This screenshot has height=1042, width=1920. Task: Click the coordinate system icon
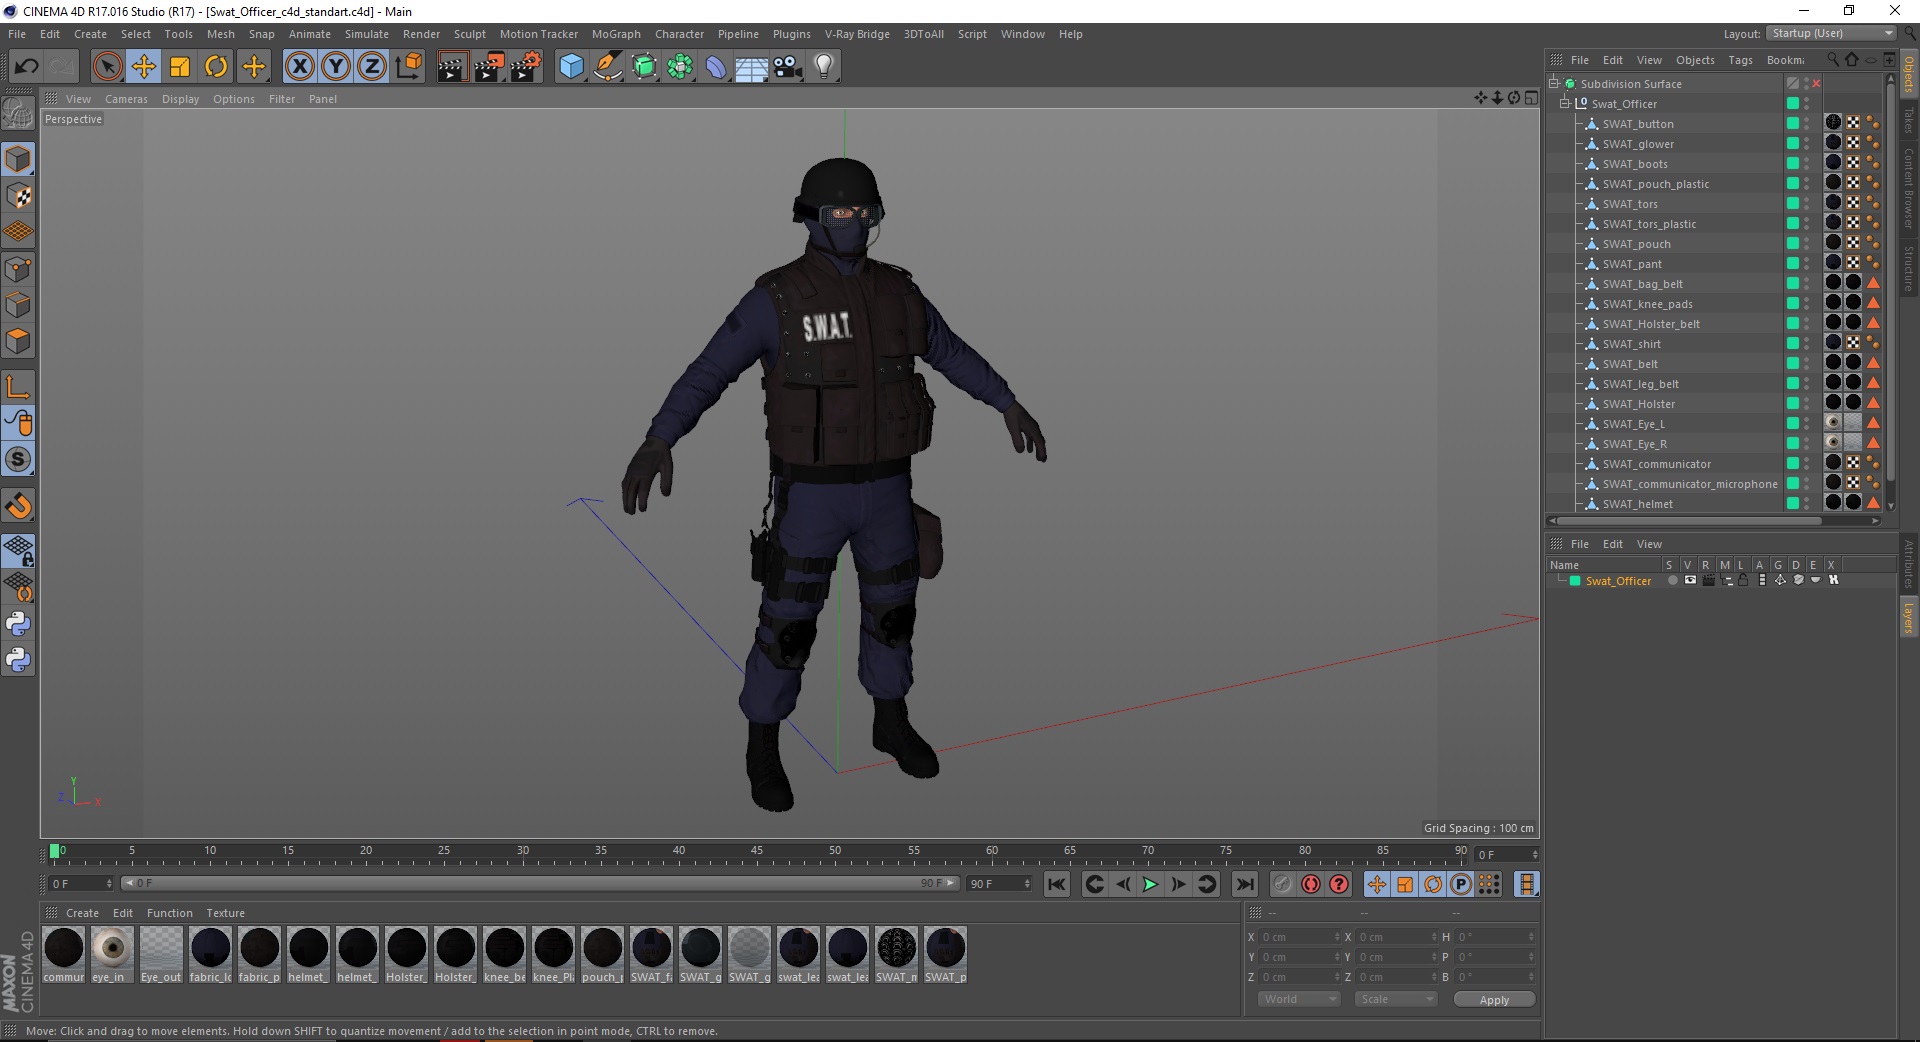point(409,67)
